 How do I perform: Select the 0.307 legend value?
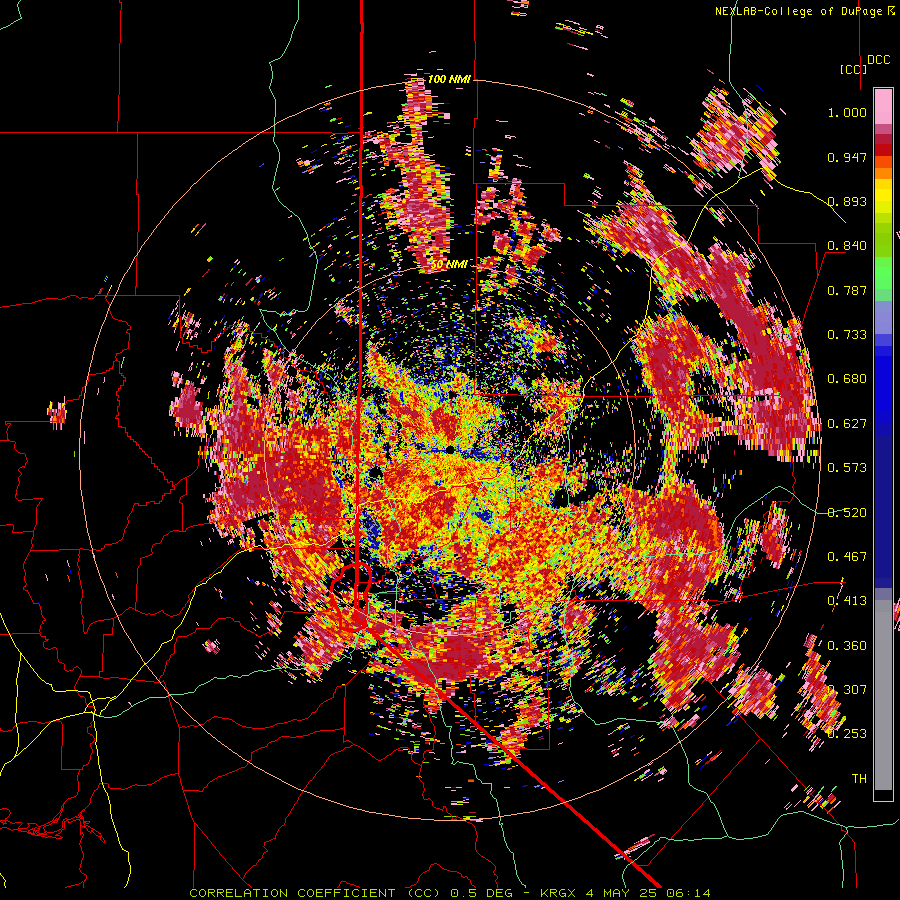click(847, 690)
